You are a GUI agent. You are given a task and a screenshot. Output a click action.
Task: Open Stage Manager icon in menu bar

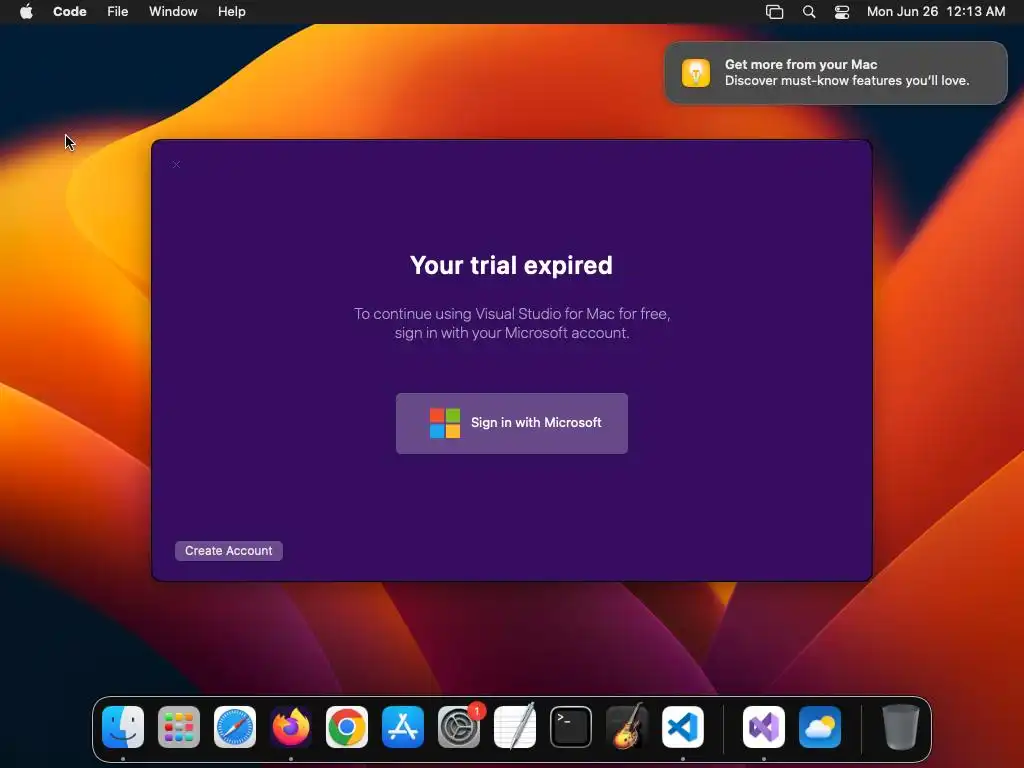click(x=775, y=12)
